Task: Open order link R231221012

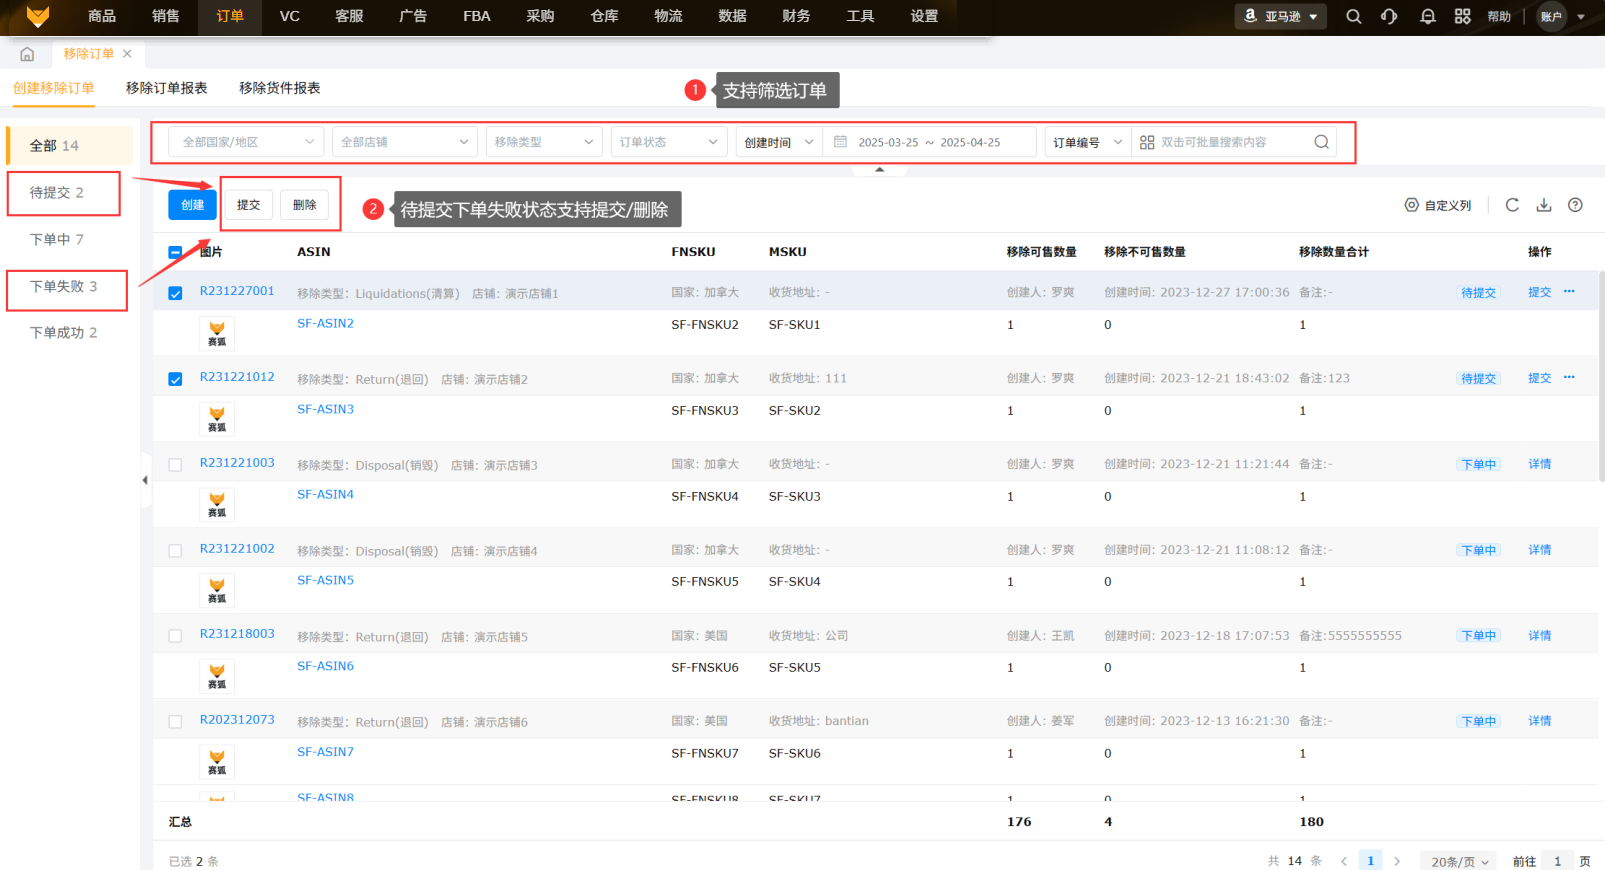Action: coord(237,377)
